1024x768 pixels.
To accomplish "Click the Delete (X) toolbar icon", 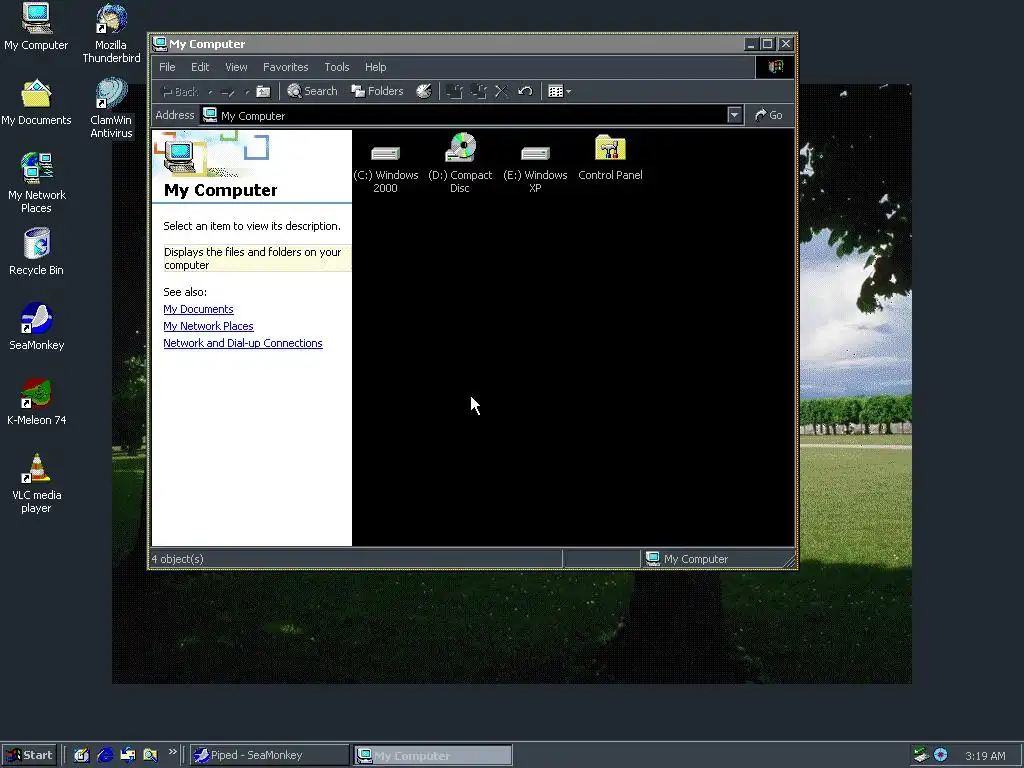I will click(502, 91).
